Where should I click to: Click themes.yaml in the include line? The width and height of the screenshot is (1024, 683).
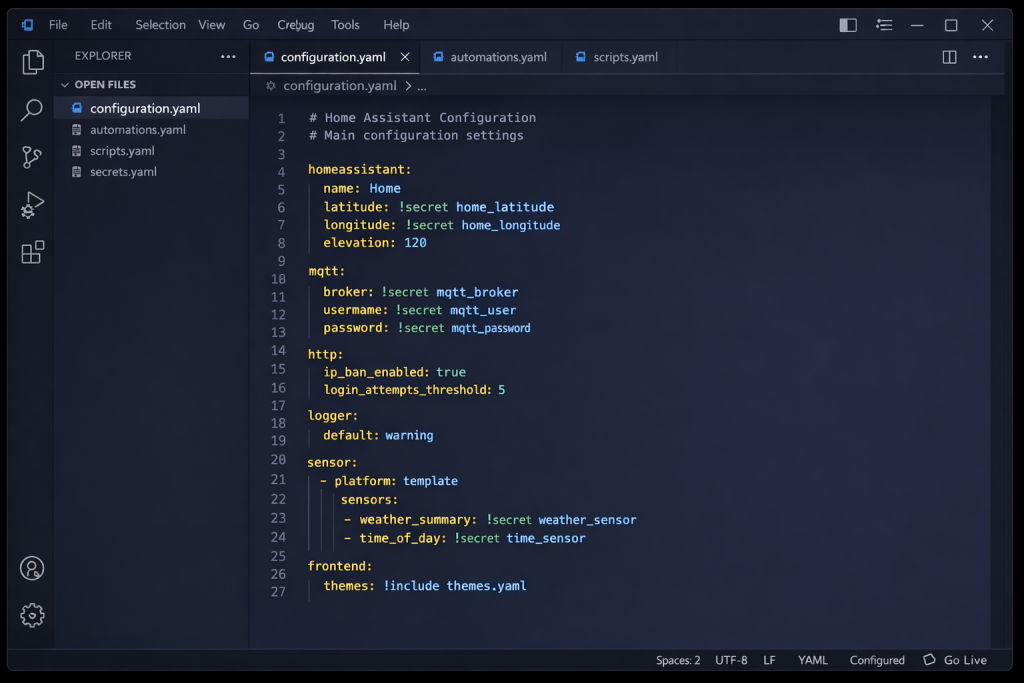[487, 586]
